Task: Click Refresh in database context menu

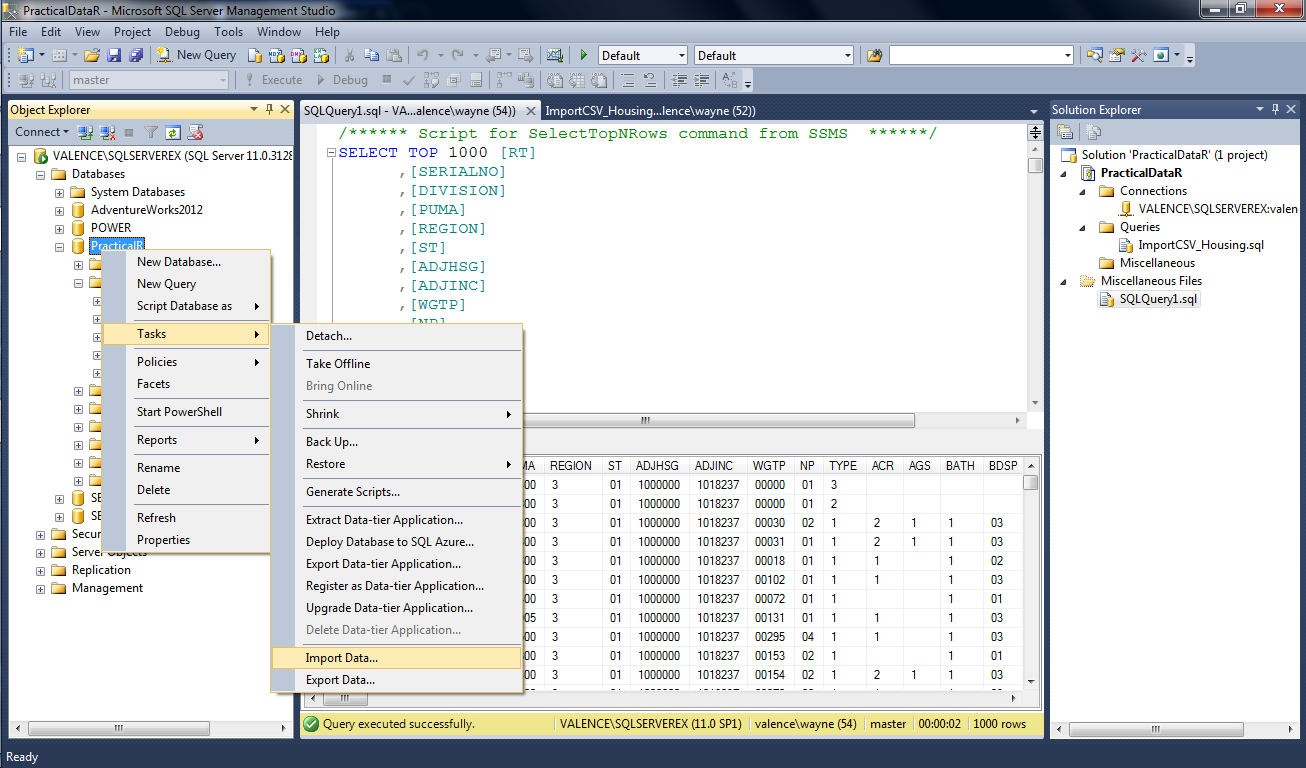Action: pyautogui.click(x=186, y=518)
